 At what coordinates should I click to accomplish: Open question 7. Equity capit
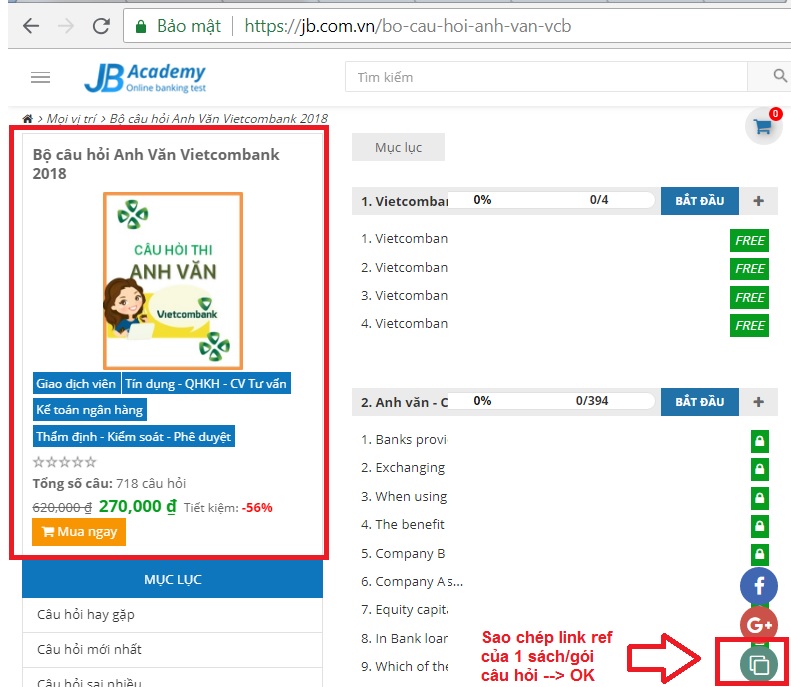point(404,610)
